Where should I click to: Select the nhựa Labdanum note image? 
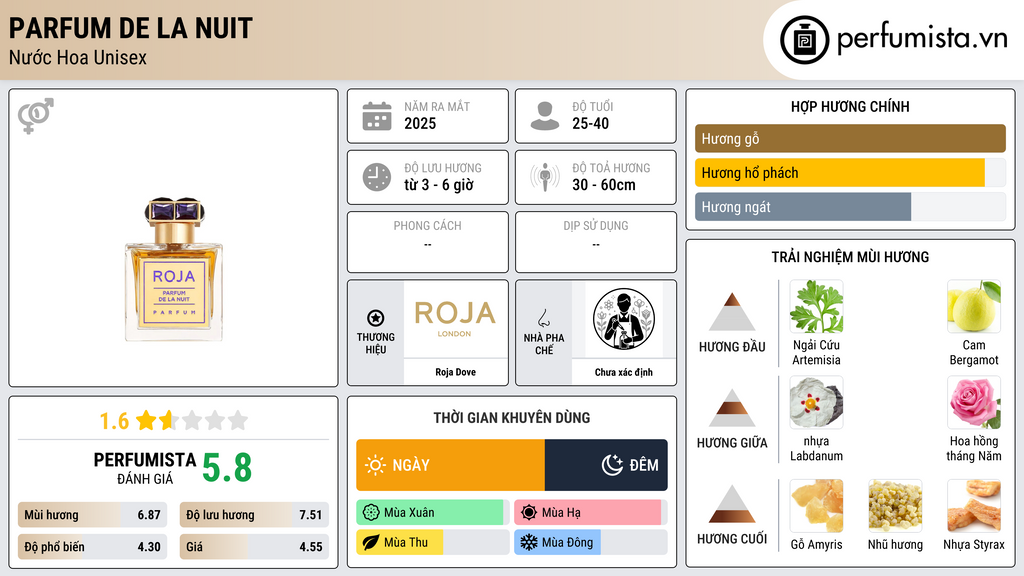[x=816, y=403]
